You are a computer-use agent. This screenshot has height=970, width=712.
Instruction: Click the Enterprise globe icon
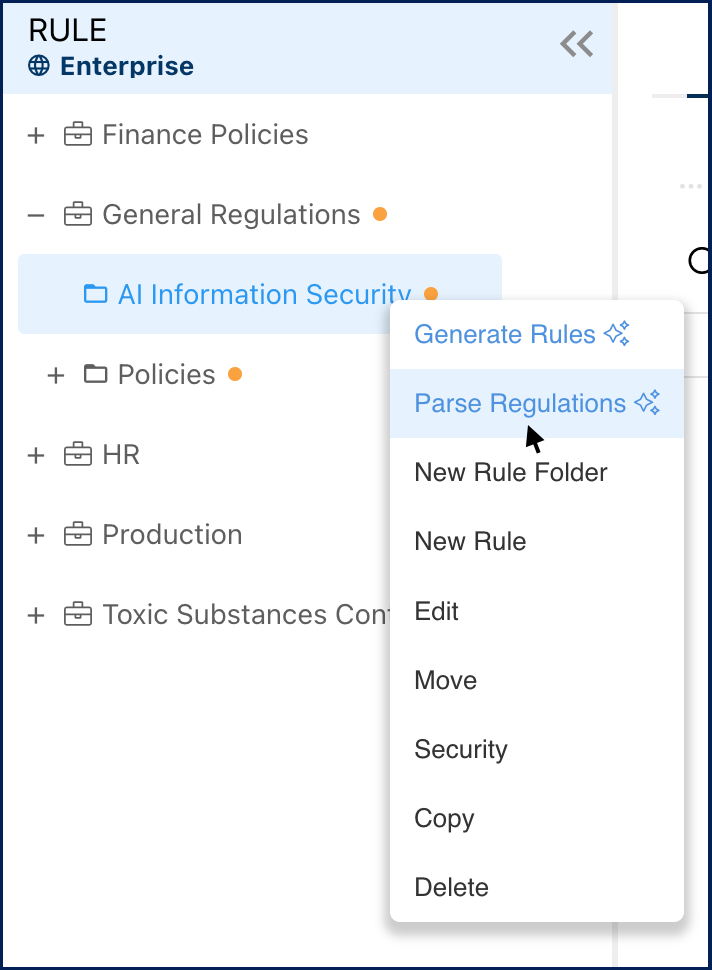[39, 66]
